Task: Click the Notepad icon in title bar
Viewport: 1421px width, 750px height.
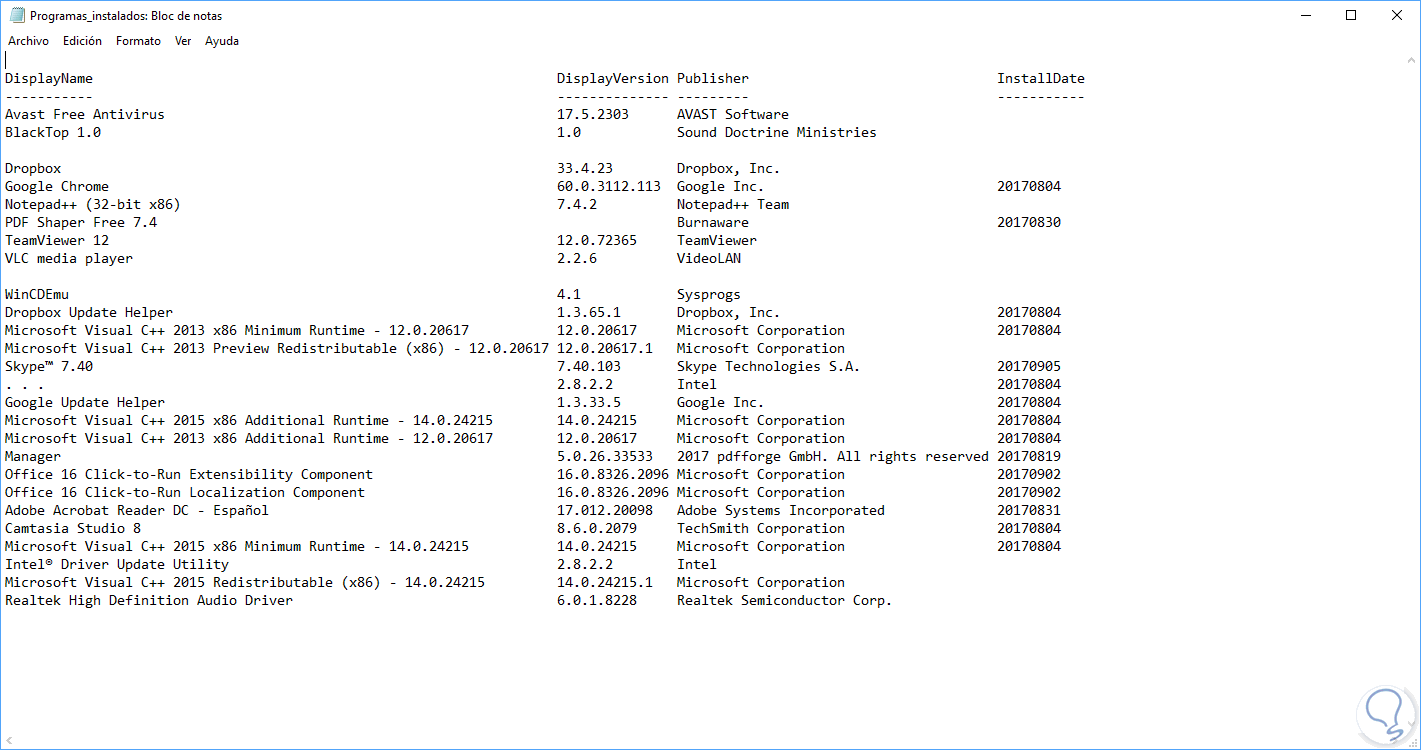Action: (16, 15)
